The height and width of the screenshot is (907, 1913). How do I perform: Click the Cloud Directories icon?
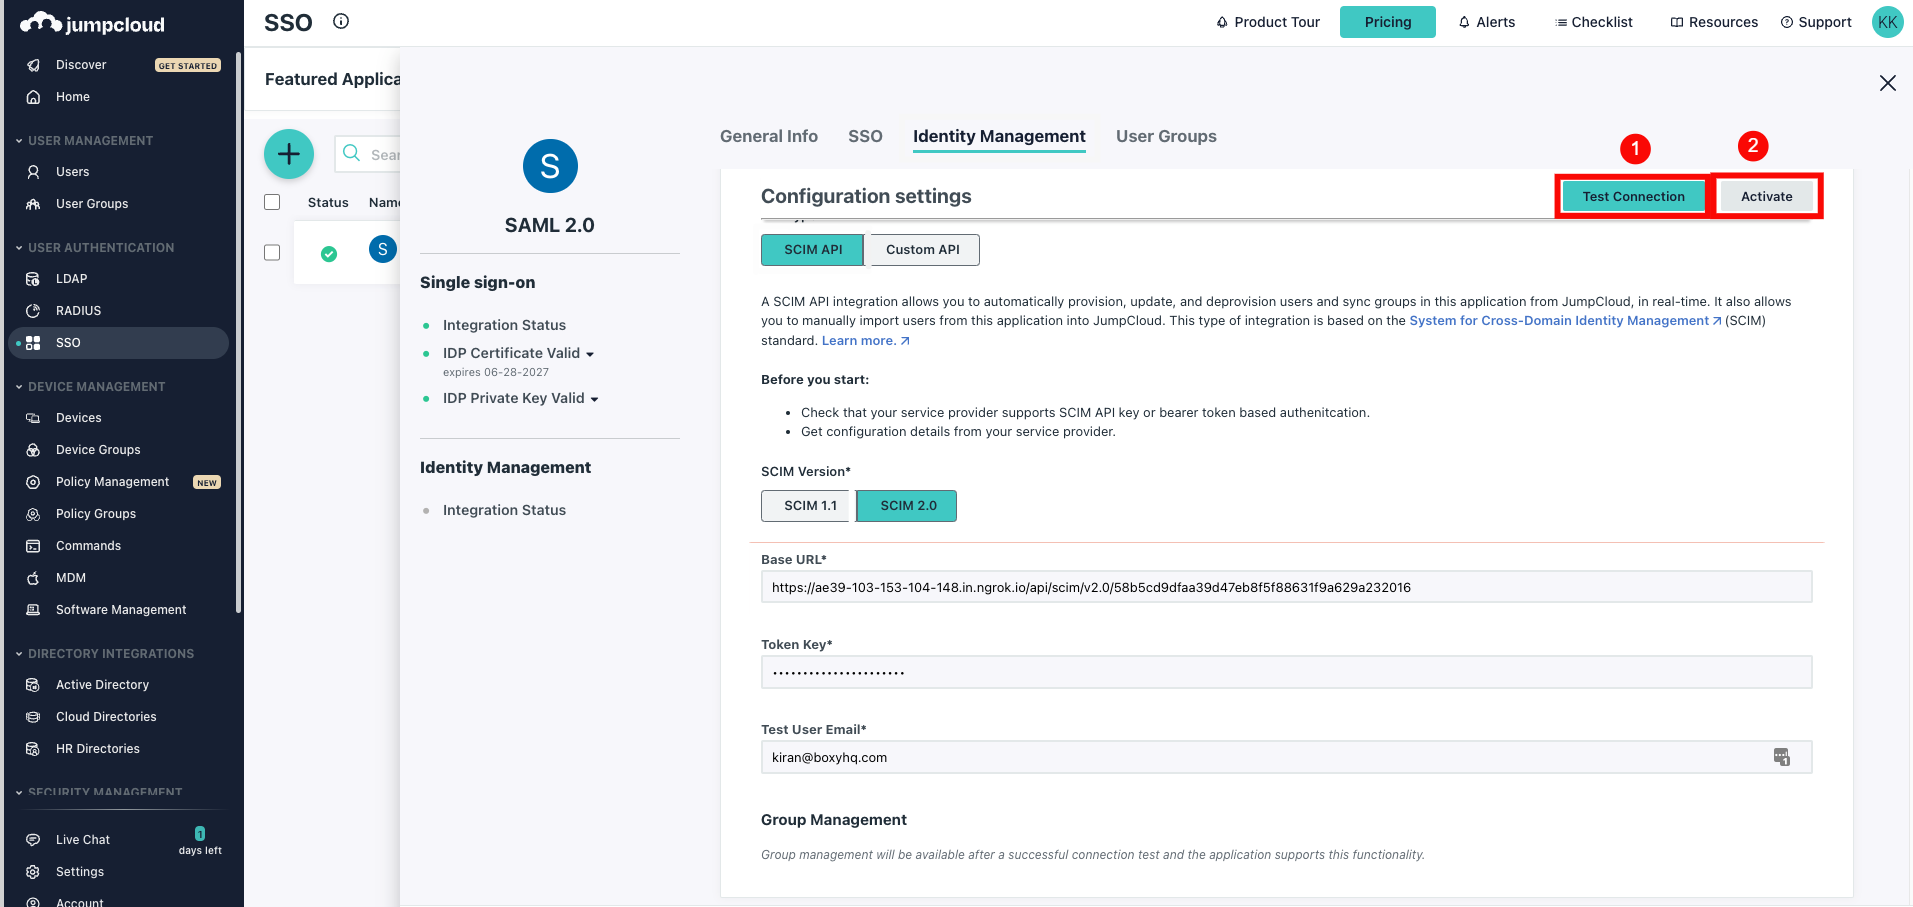tap(33, 717)
